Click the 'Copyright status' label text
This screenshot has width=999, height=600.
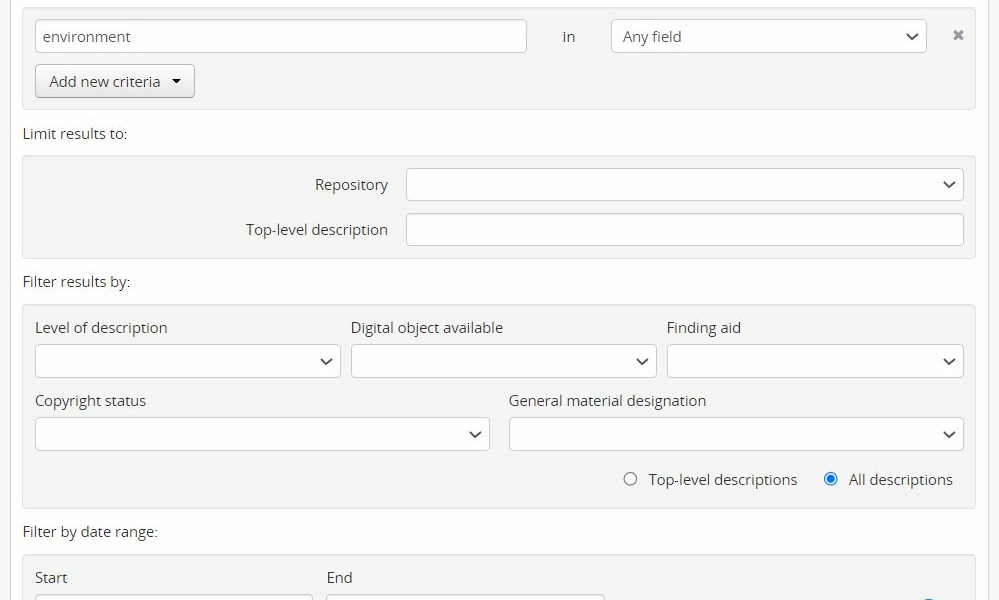pos(90,401)
